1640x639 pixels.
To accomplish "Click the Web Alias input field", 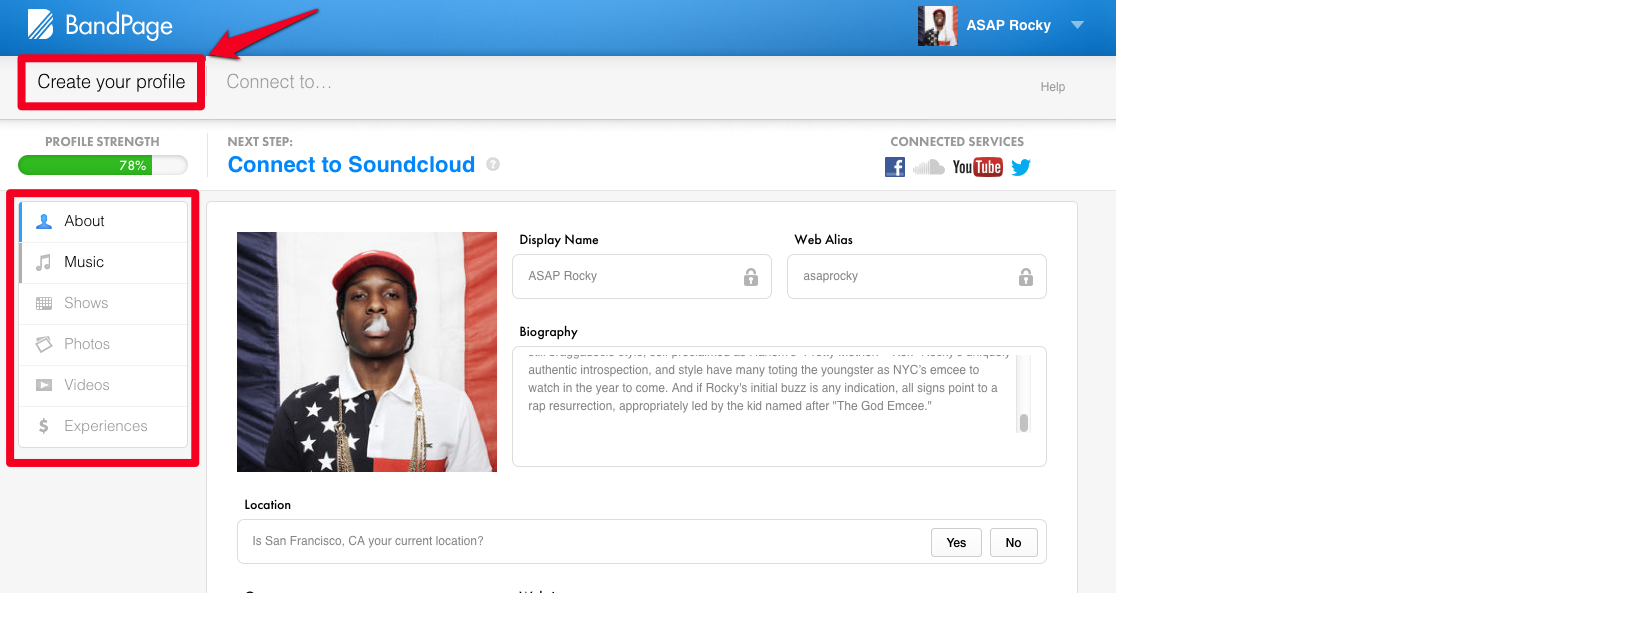I will click(917, 276).
